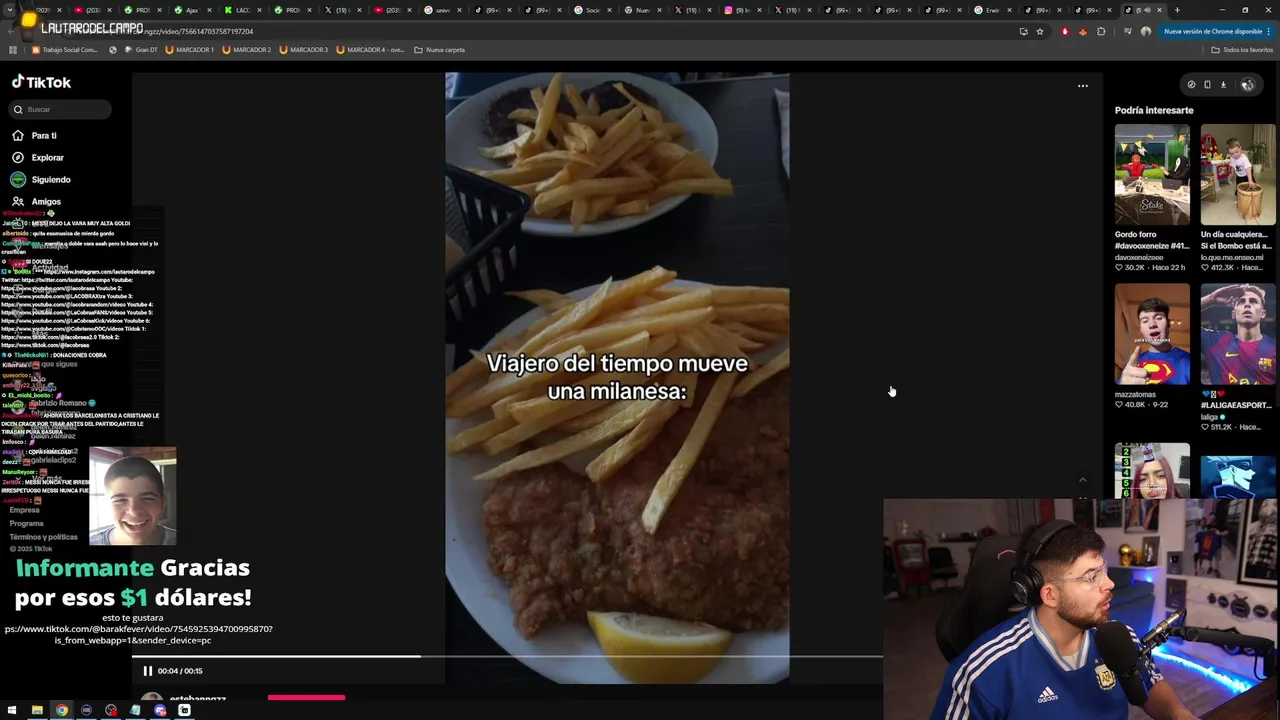Switch to the Ajax browser tab
Image resolution: width=1280 pixels, height=720 pixels.
tap(191, 10)
